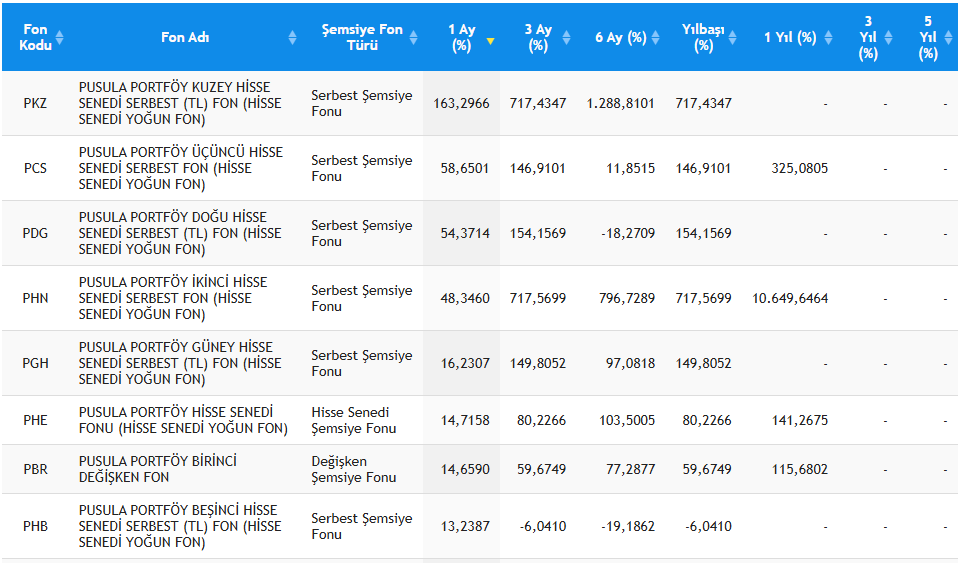Viewport: 975px width, 563px height.
Task: Sort by 3 Yıl (%) arrows
Action: click(889, 37)
